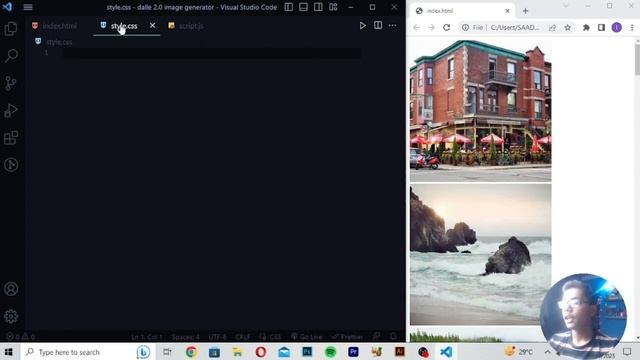Click the Prettier status bar item

tap(347, 337)
